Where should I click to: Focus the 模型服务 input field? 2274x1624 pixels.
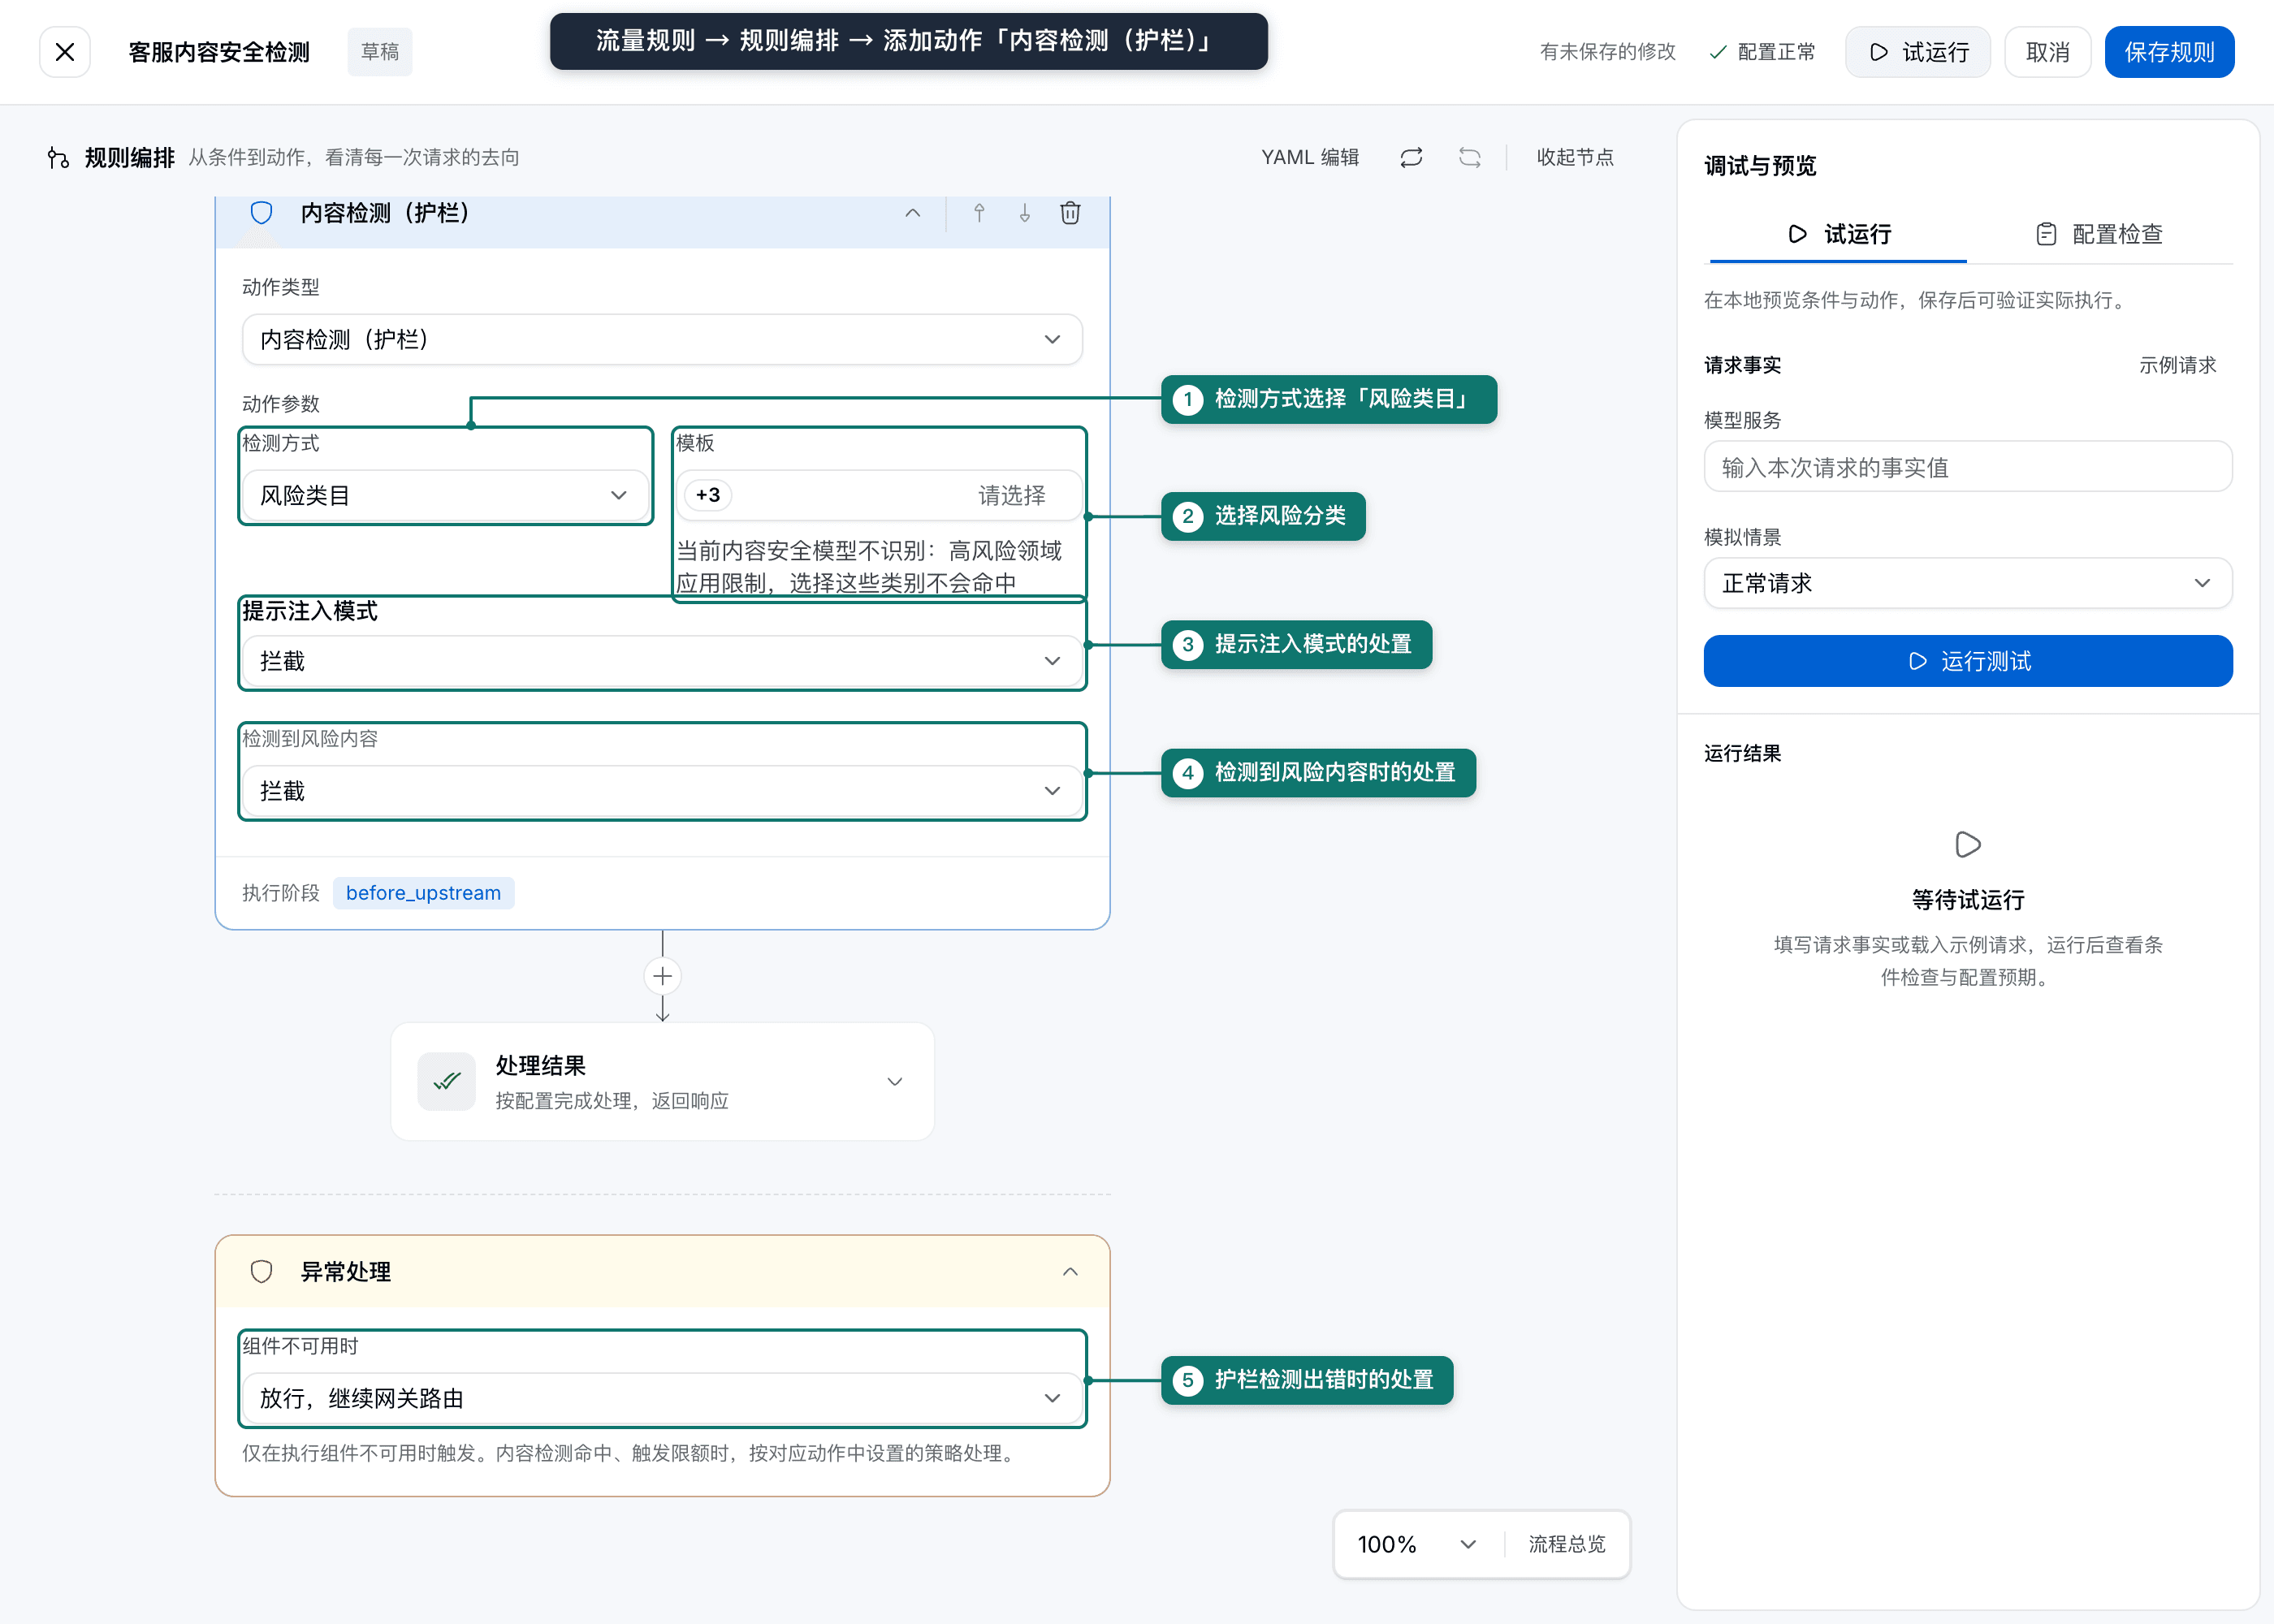[x=1967, y=467]
